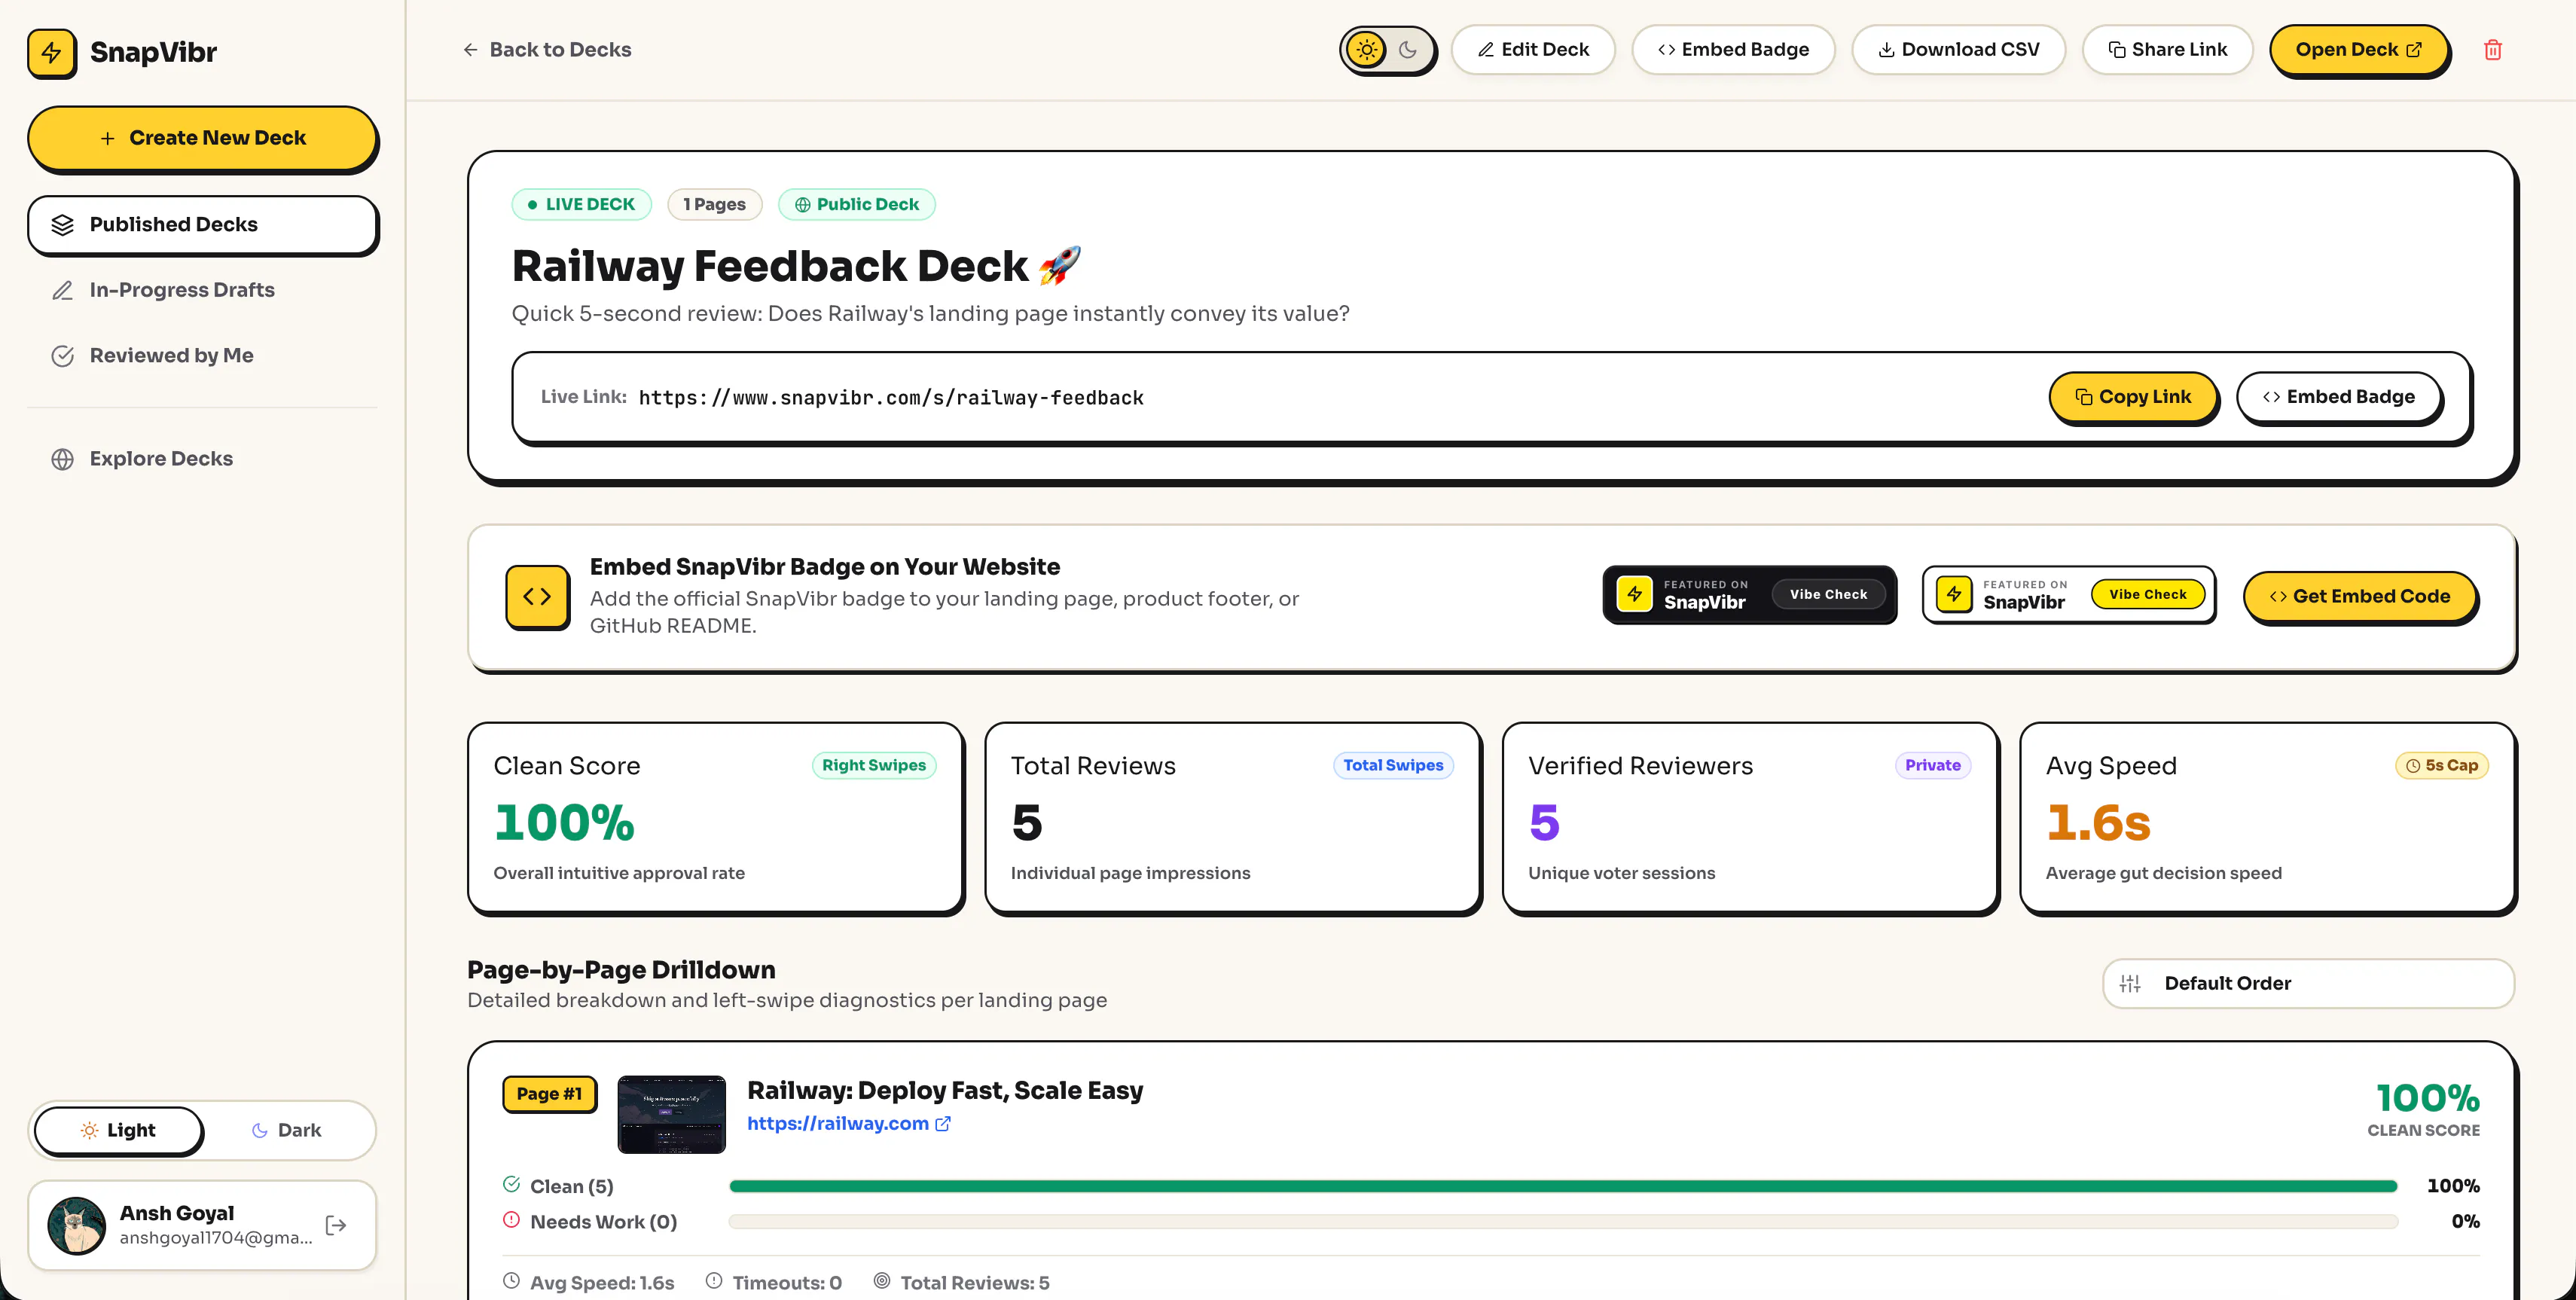Click the back arrow beside Back to Decks

(x=470, y=50)
